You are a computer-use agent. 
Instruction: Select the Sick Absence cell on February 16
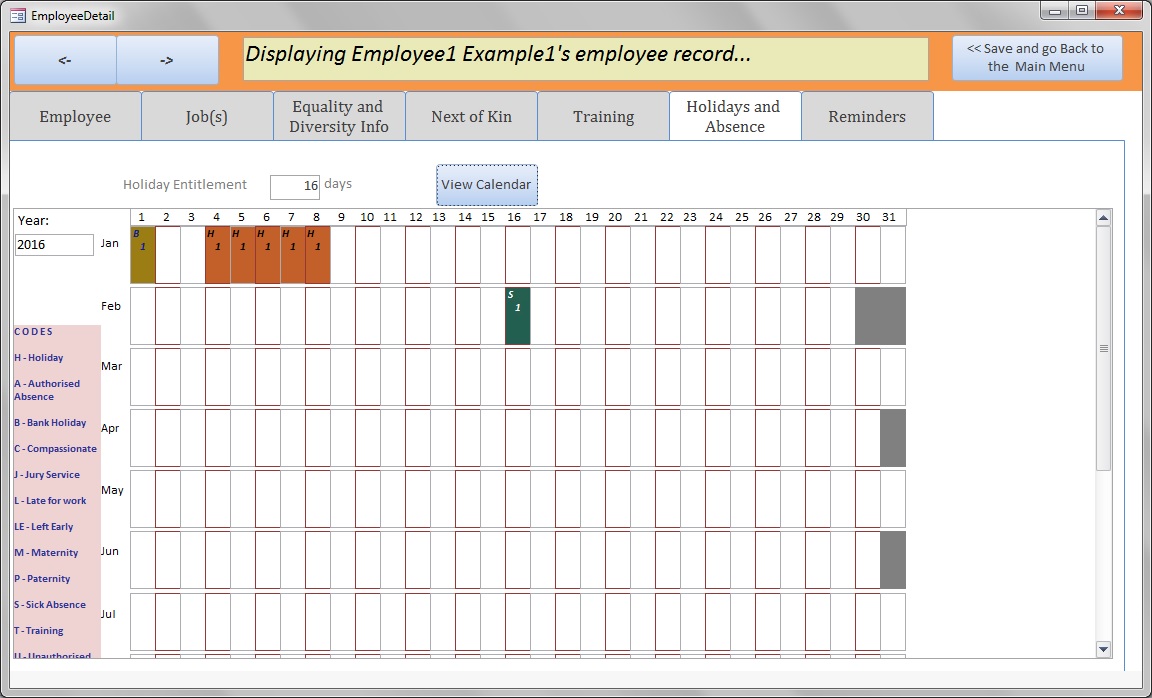[x=517, y=316]
